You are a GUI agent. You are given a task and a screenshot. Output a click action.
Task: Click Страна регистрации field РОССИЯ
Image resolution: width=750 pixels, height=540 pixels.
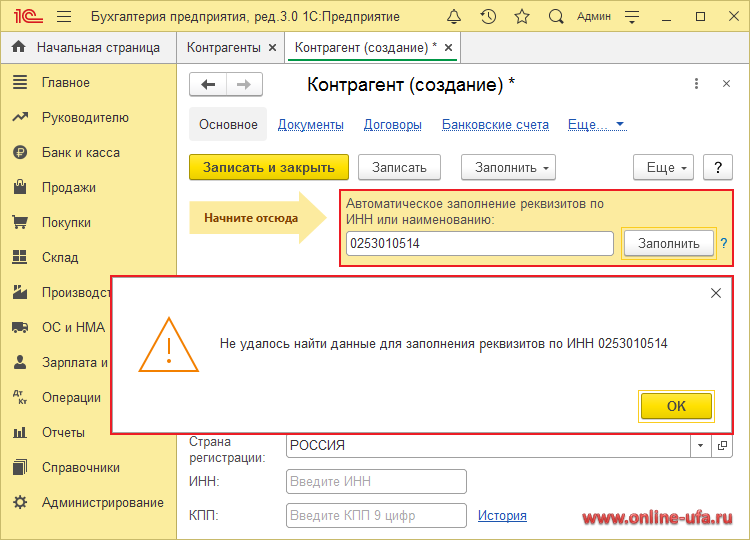click(488, 445)
